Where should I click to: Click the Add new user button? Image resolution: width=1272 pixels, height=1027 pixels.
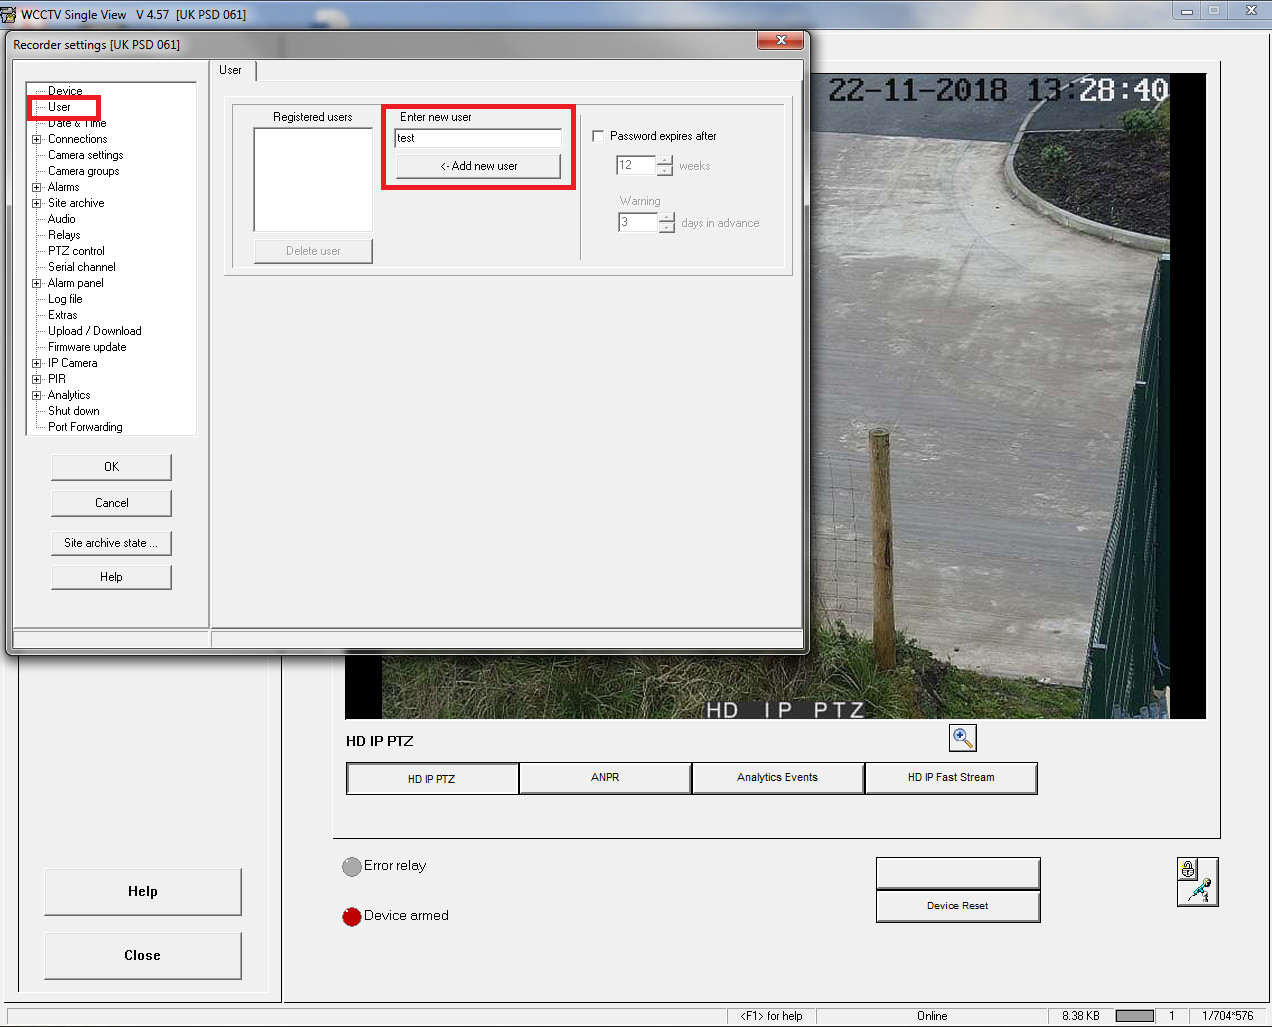[478, 166]
